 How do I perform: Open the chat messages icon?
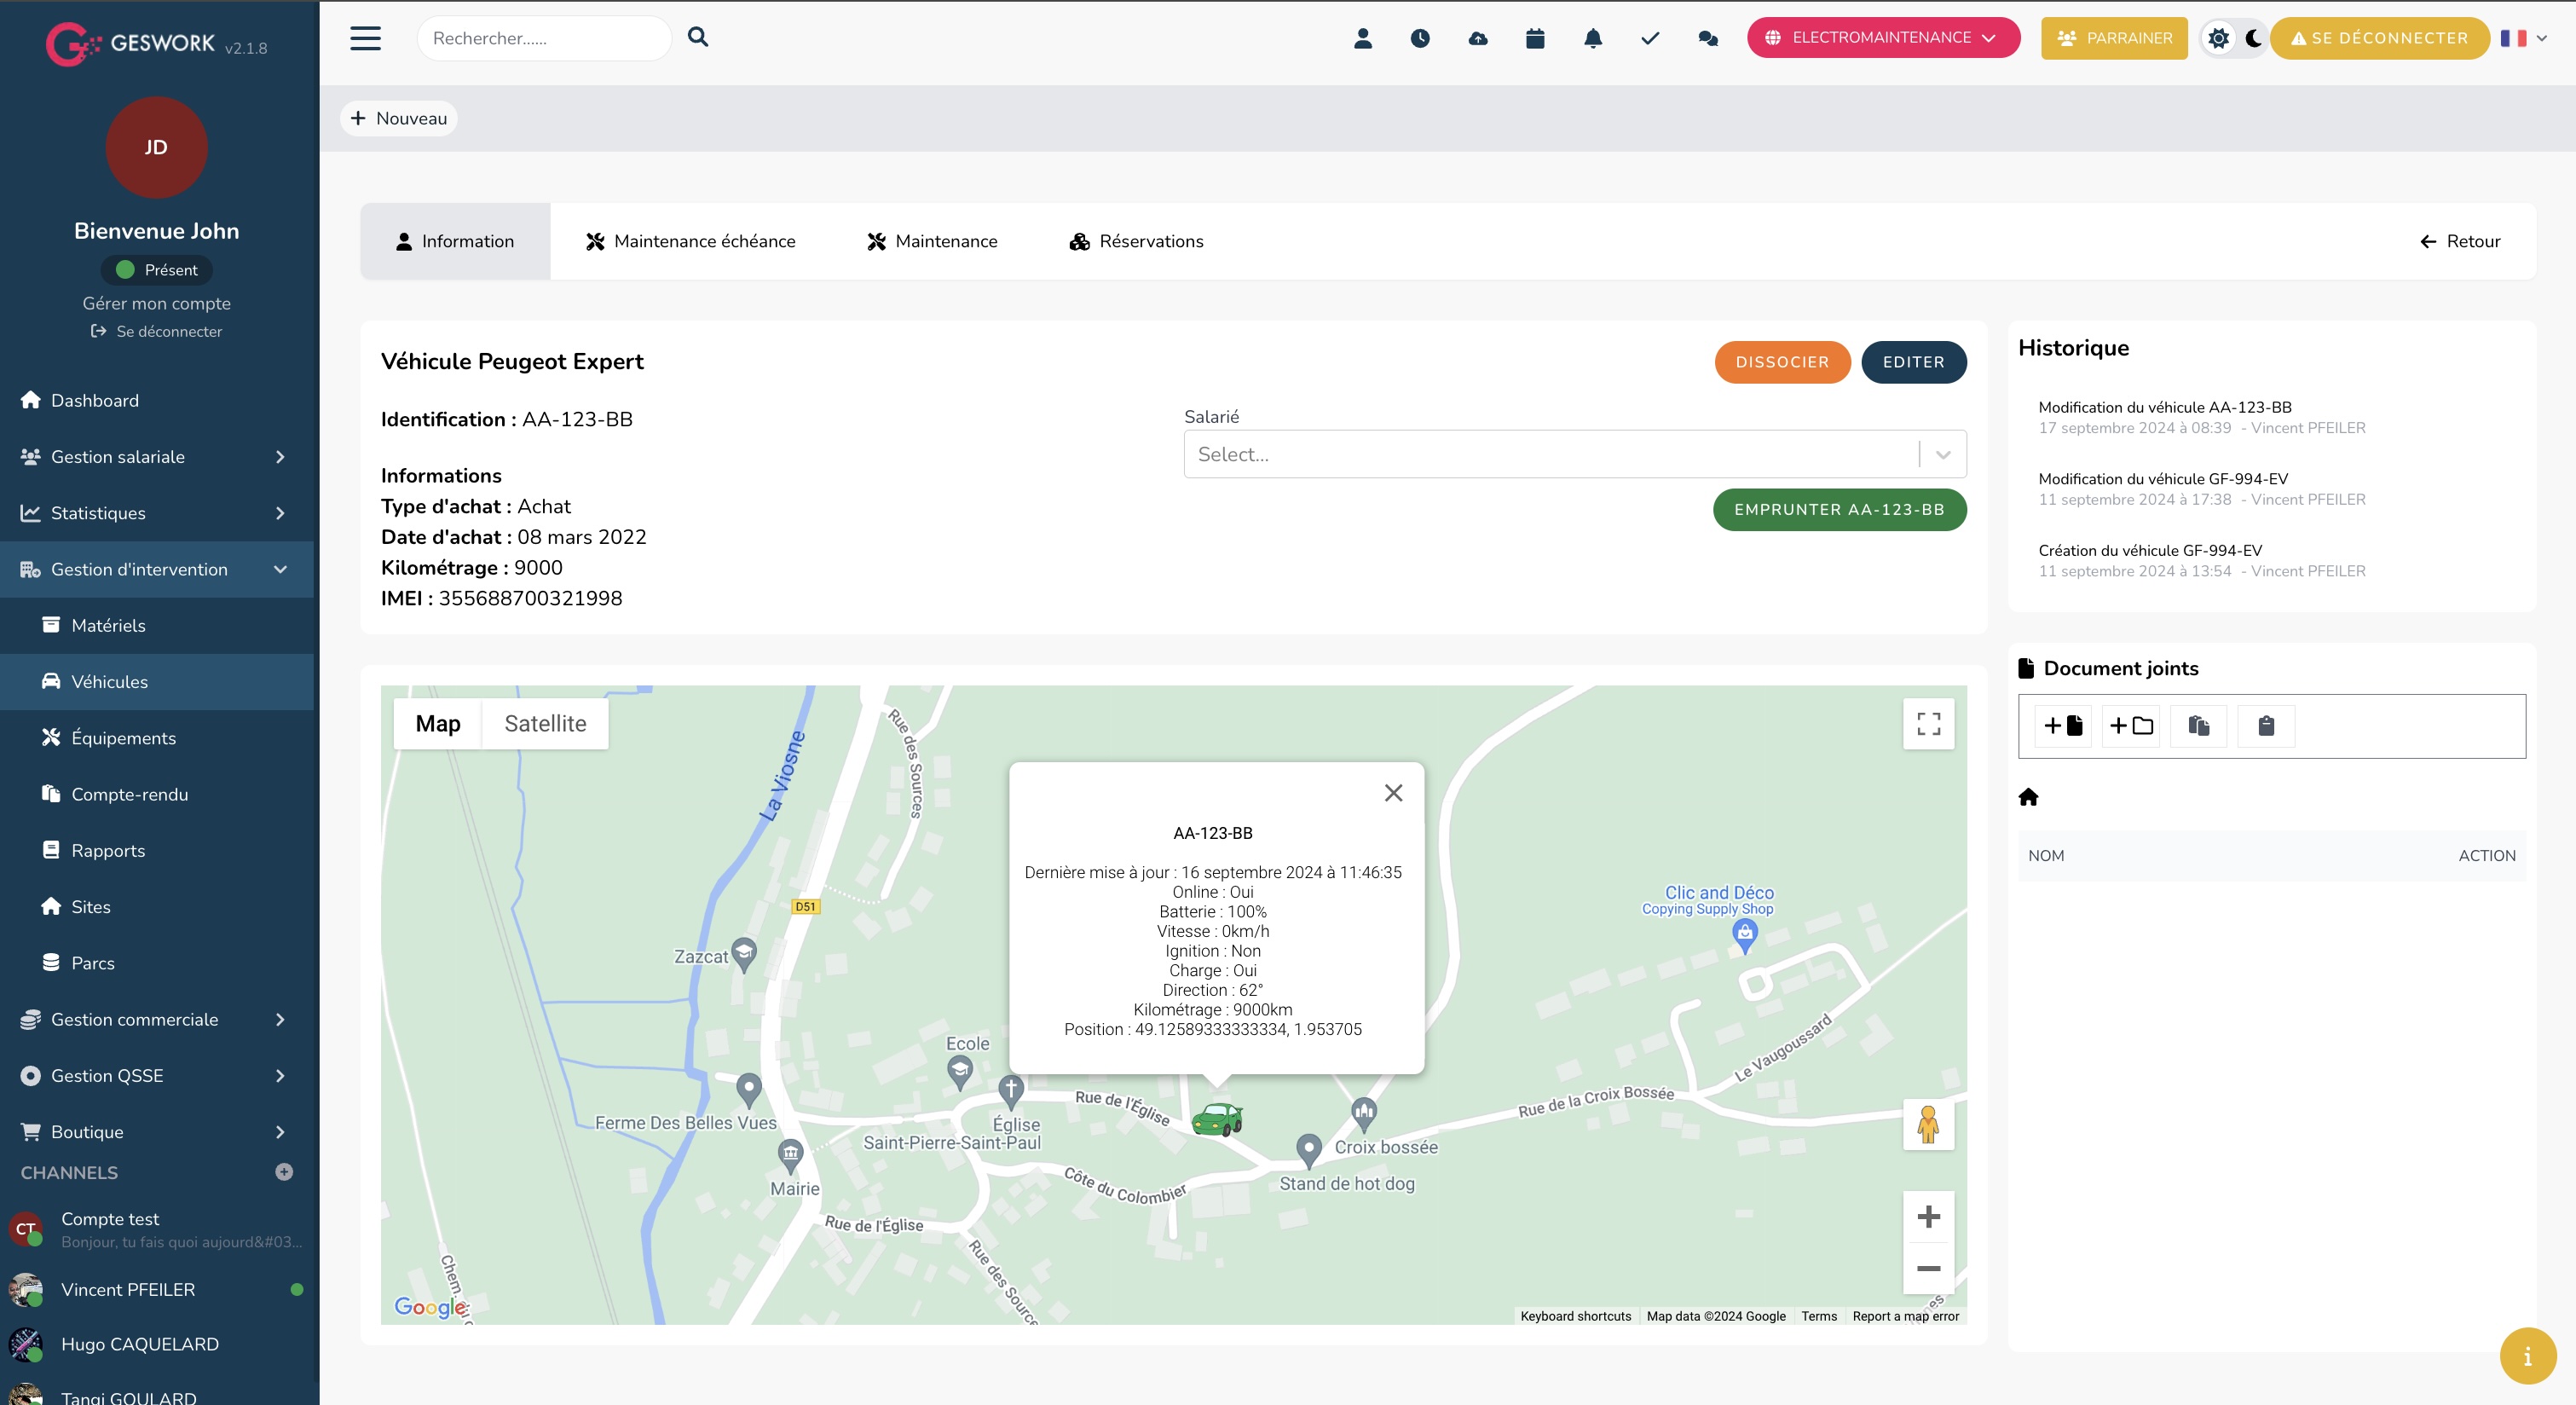pyautogui.click(x=1708, y=38)
